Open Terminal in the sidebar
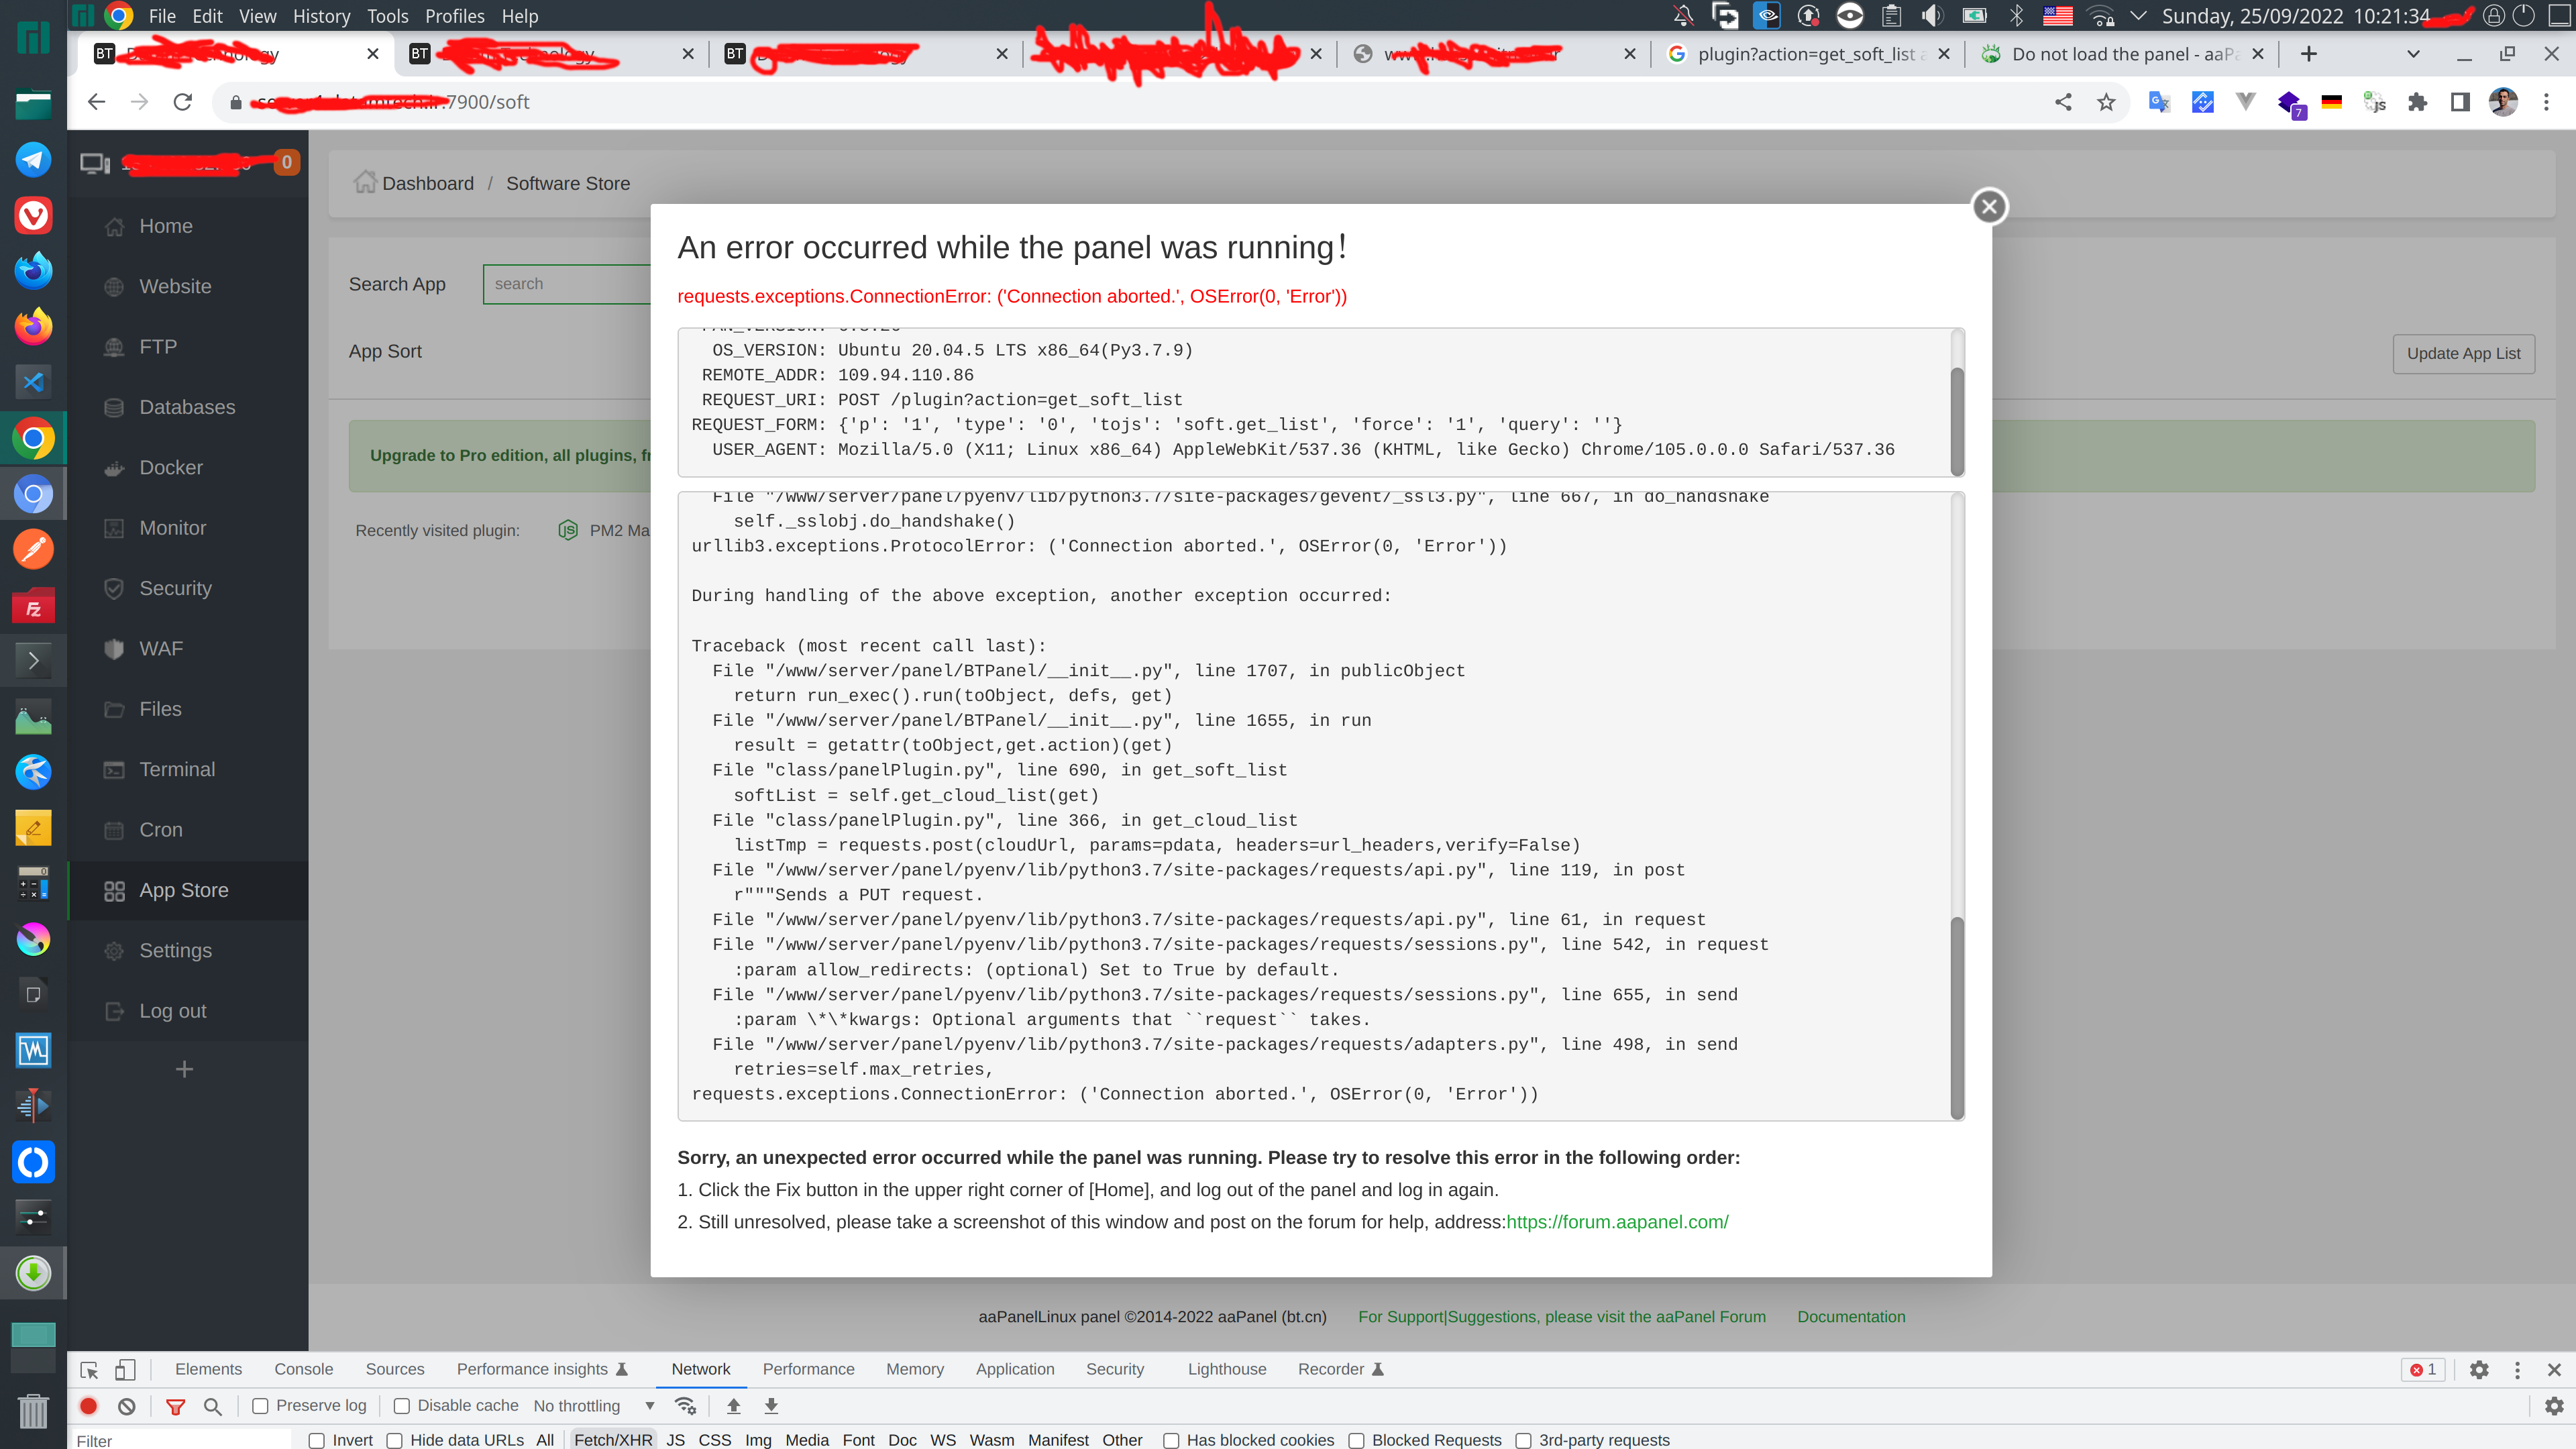Viewport: 2576px width, 1449px height. (x=188, y=769)
